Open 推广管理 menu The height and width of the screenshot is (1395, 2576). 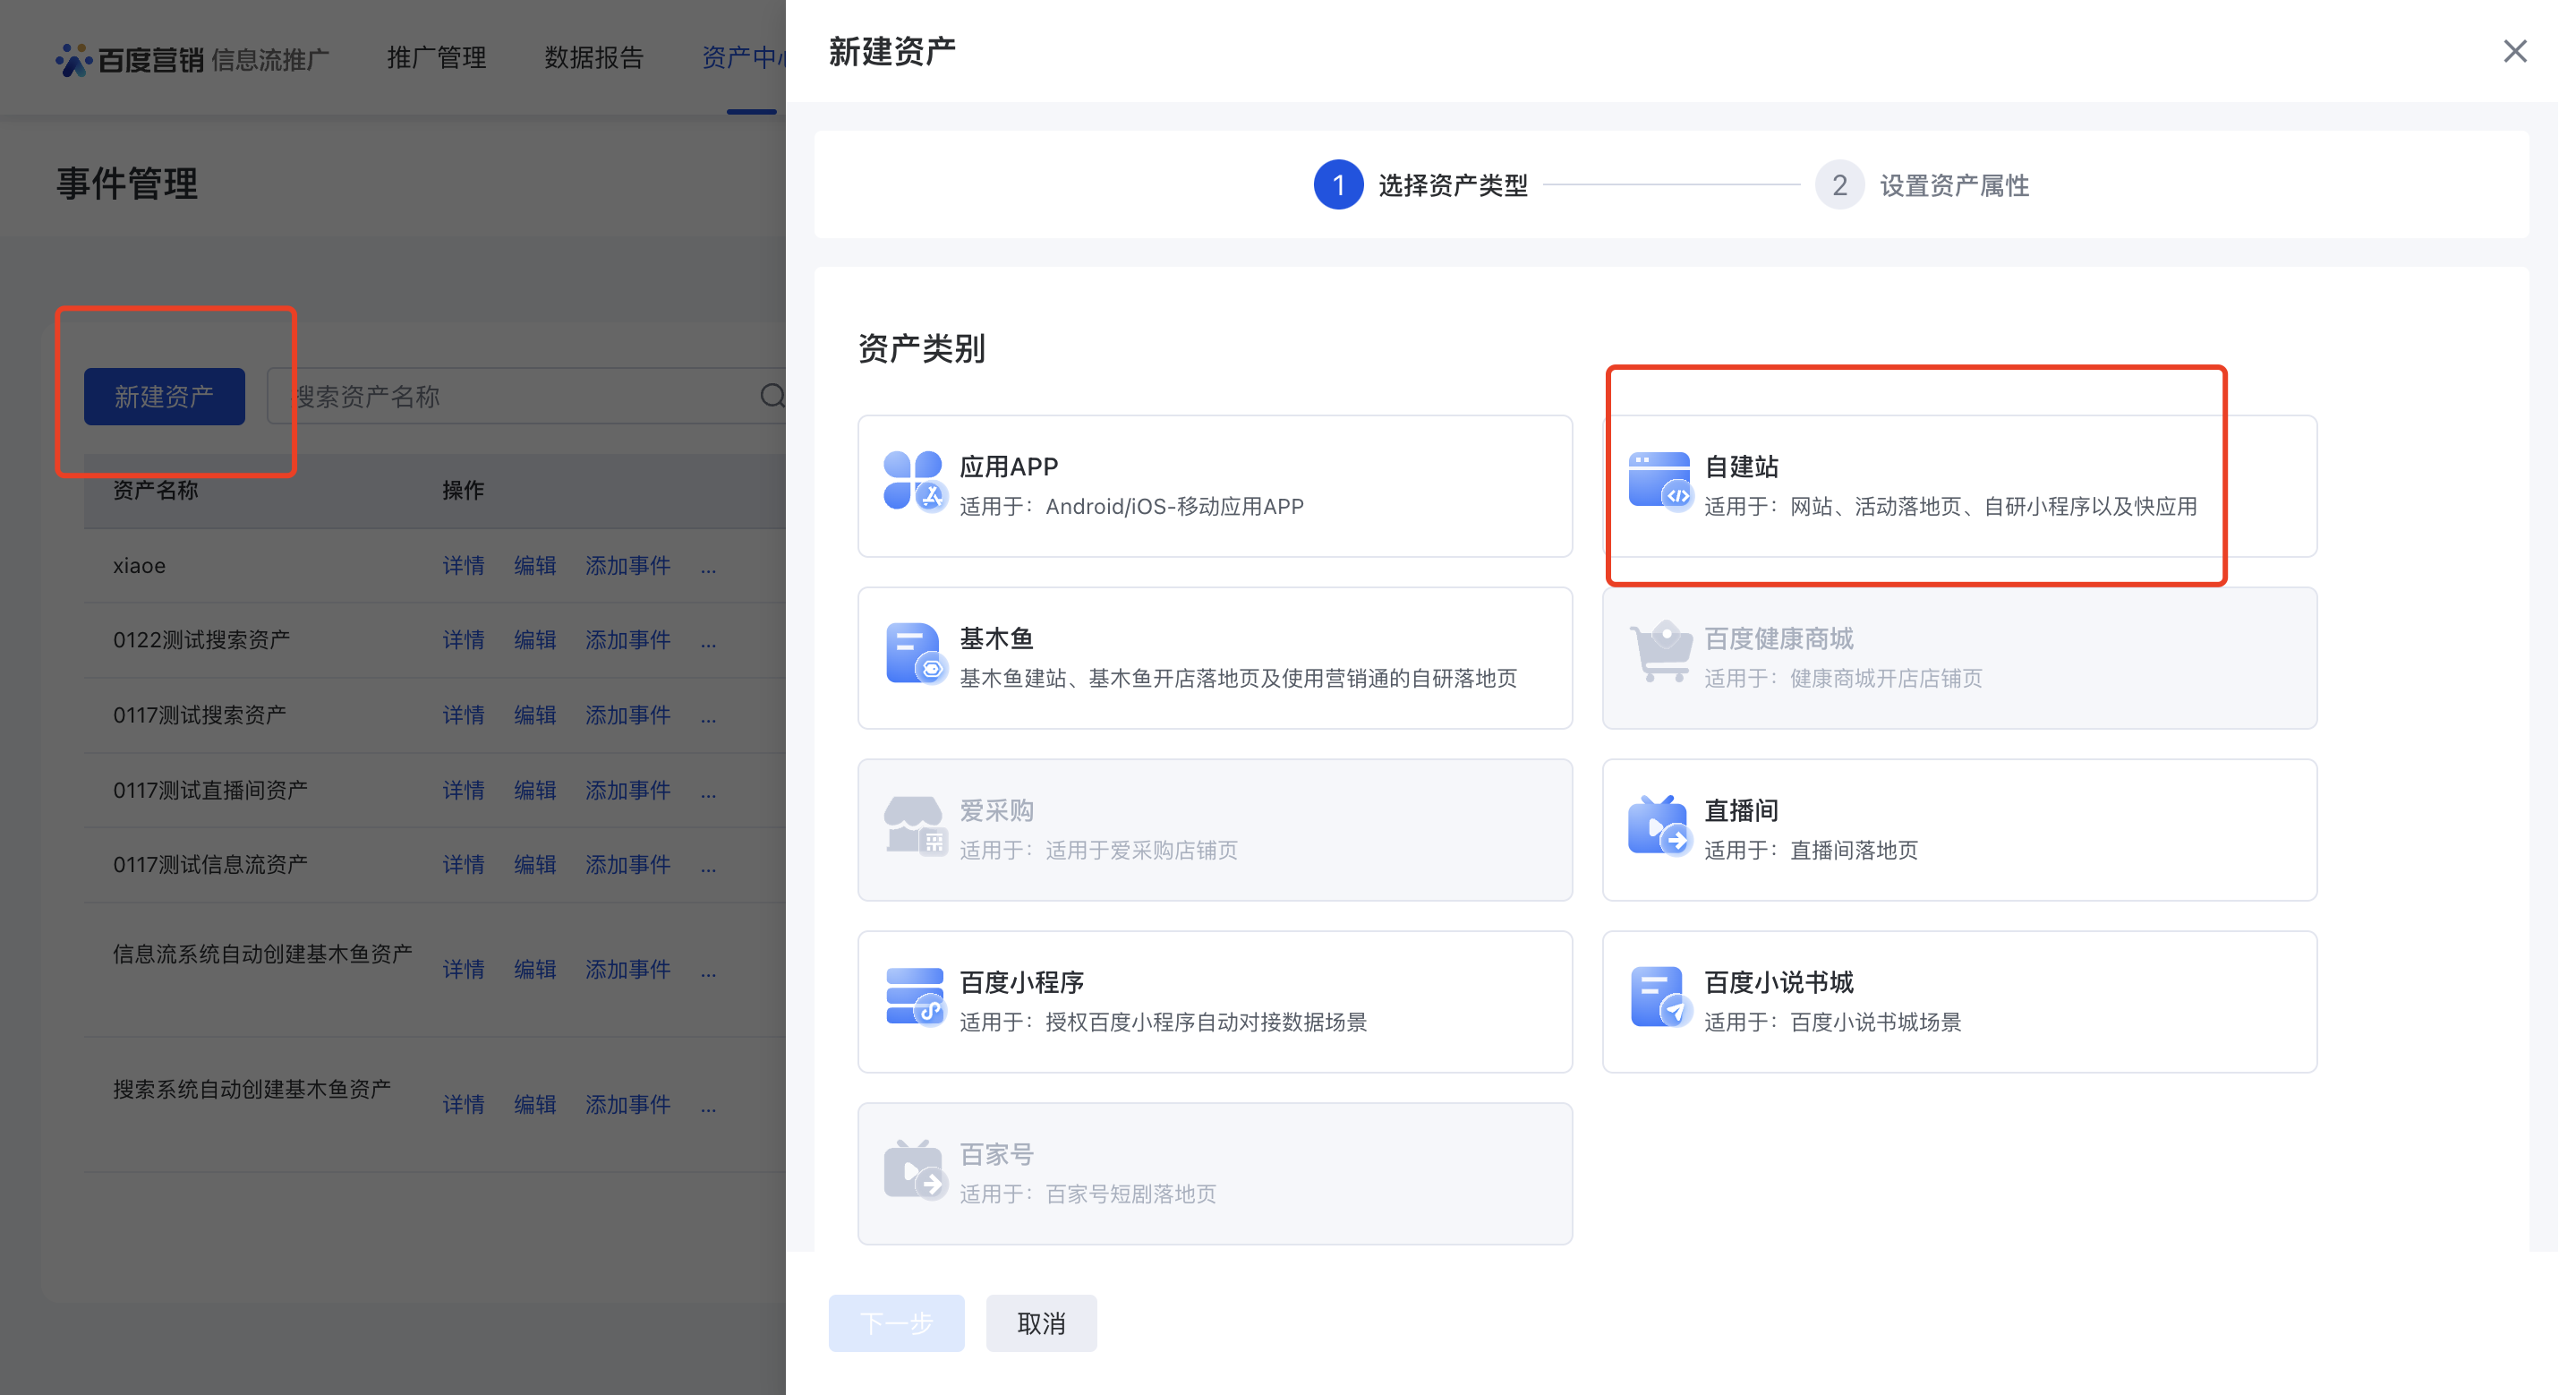click(437, 58)
